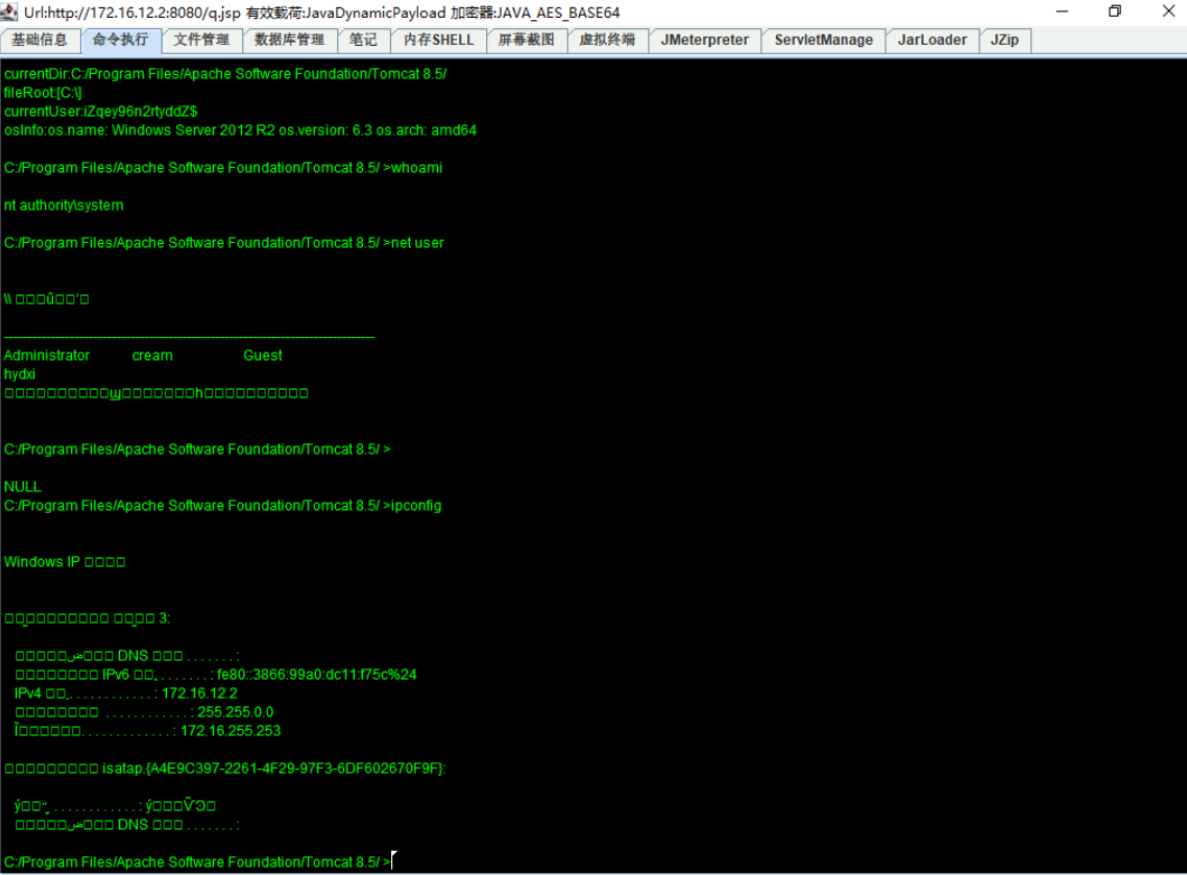
Task: Close the shell window
Action: (1168, 11)
